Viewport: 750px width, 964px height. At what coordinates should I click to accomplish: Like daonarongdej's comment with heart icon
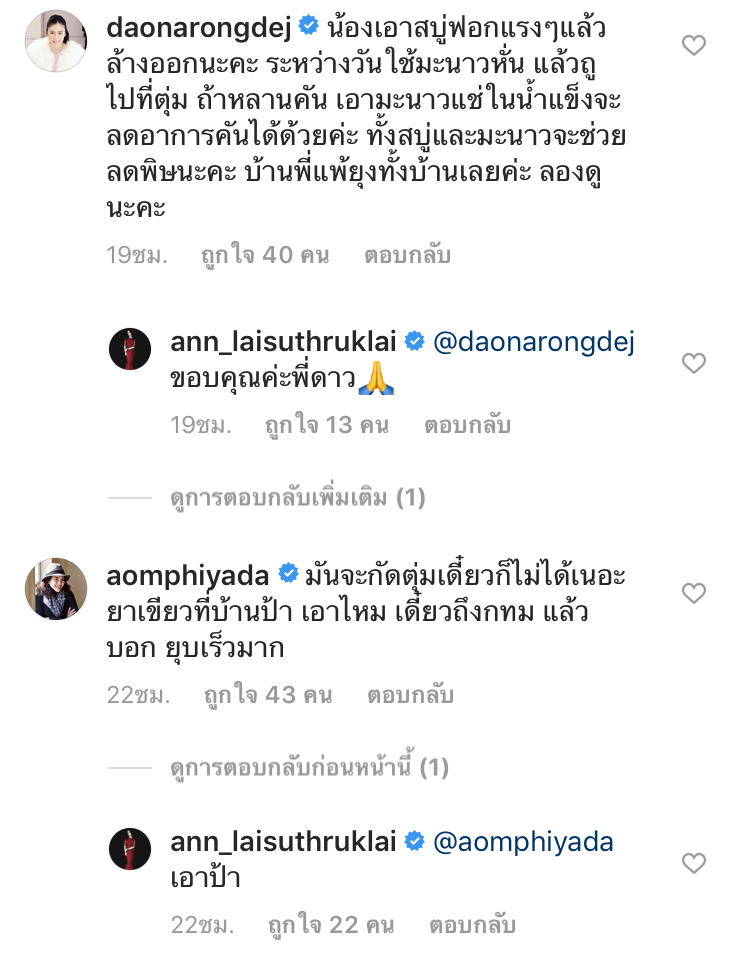click(693, 45)
